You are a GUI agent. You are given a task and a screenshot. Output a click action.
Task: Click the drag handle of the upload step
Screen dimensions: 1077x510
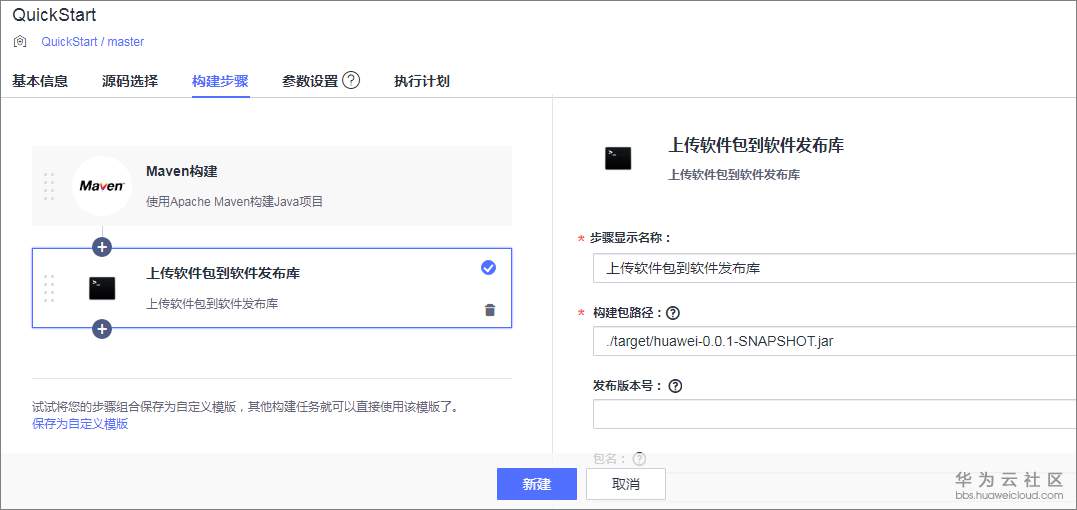48,288
